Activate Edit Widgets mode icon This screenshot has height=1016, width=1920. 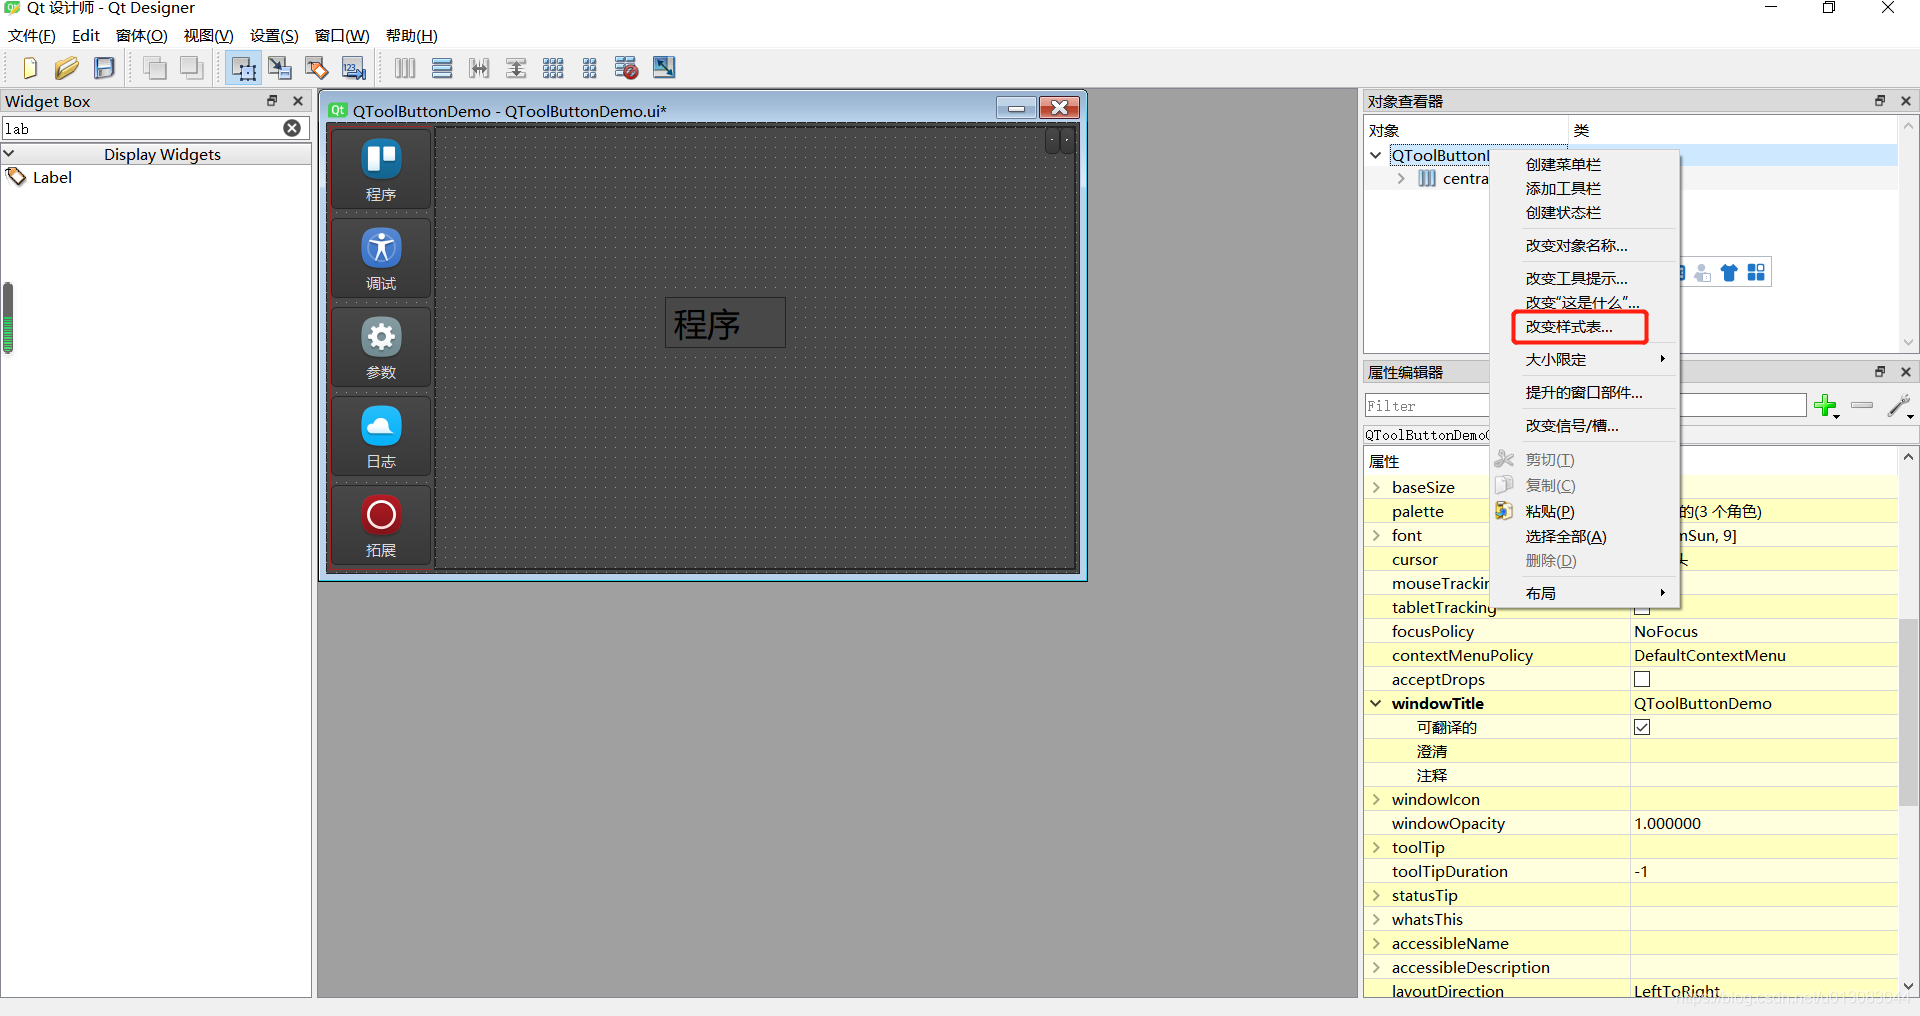tap(243, 68)
